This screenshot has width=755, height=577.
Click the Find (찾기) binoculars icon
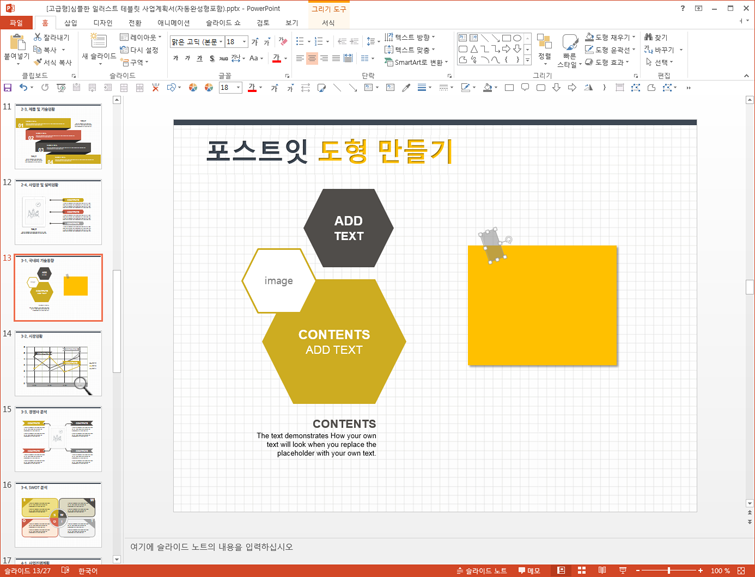click(649, 37)
